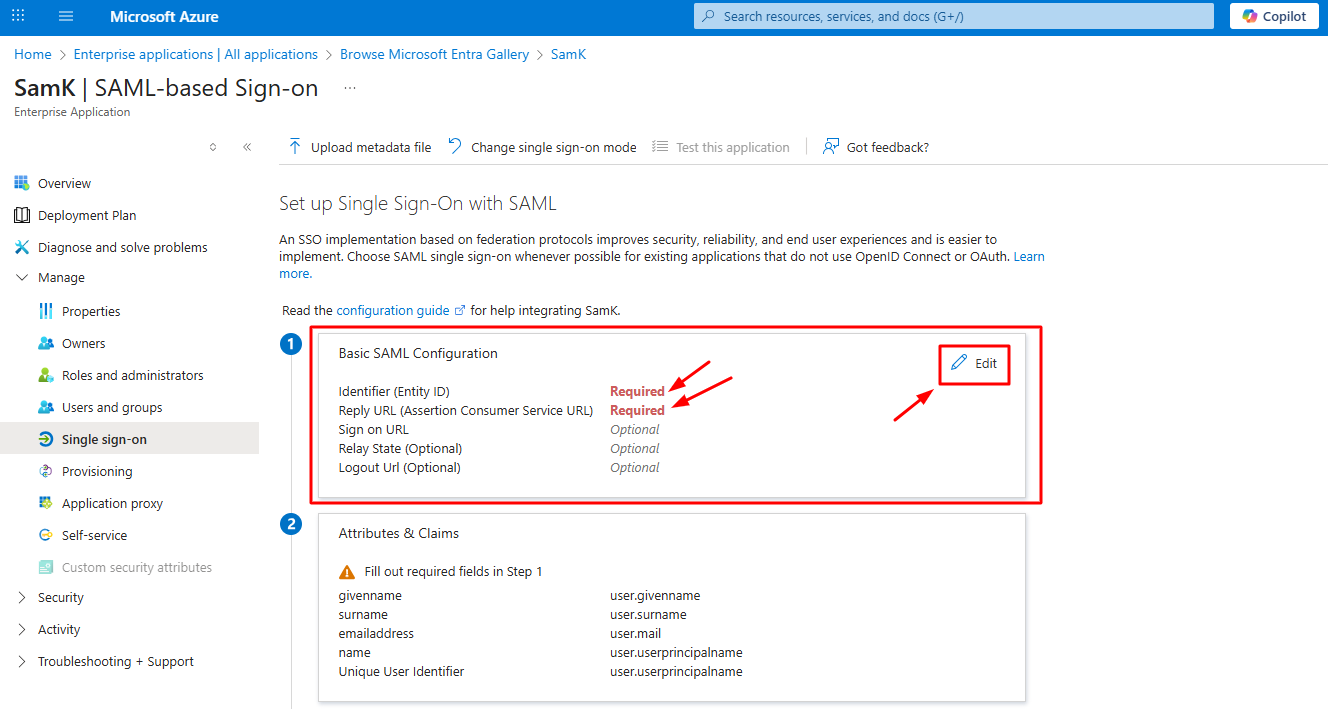Image resolution: width=1328 pixels, height=709 pixels.
Task: Click the Microsoft Azure logo text
Action: [164, 17]
